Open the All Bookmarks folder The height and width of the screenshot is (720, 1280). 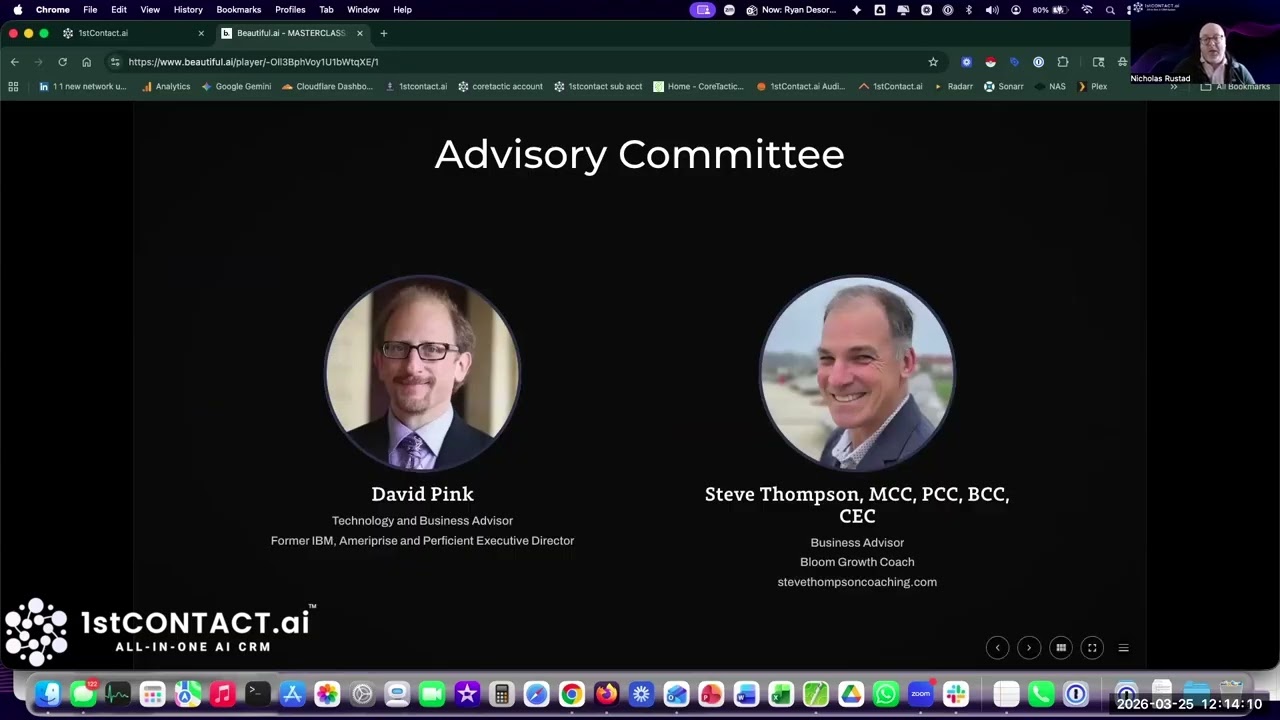point(1235,87)
